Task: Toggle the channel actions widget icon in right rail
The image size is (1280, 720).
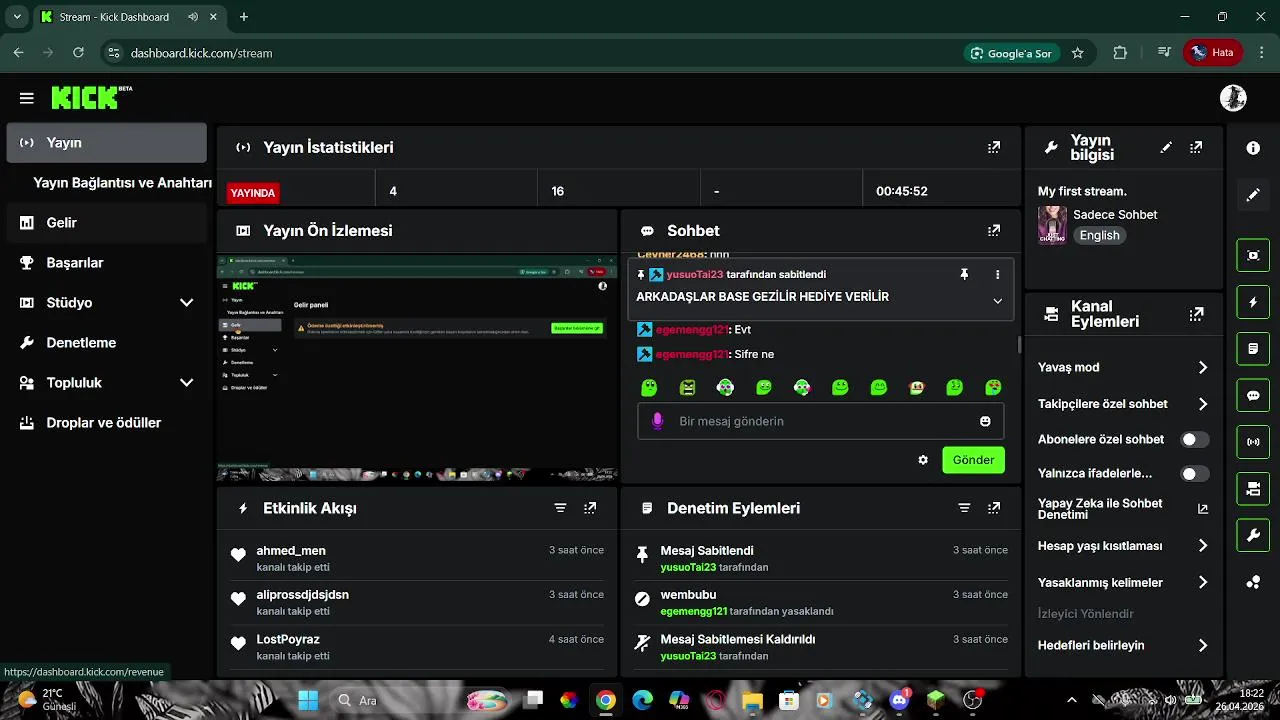Action: 1253,489
